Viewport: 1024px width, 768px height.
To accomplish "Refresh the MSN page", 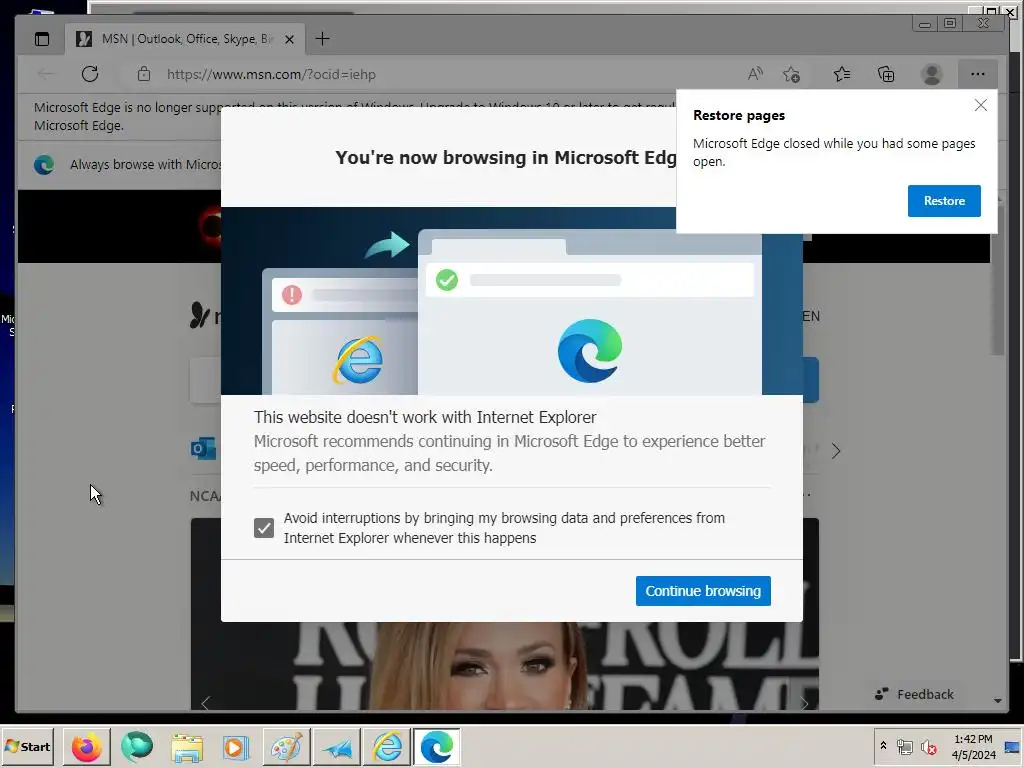I will (x=90, y=74).
